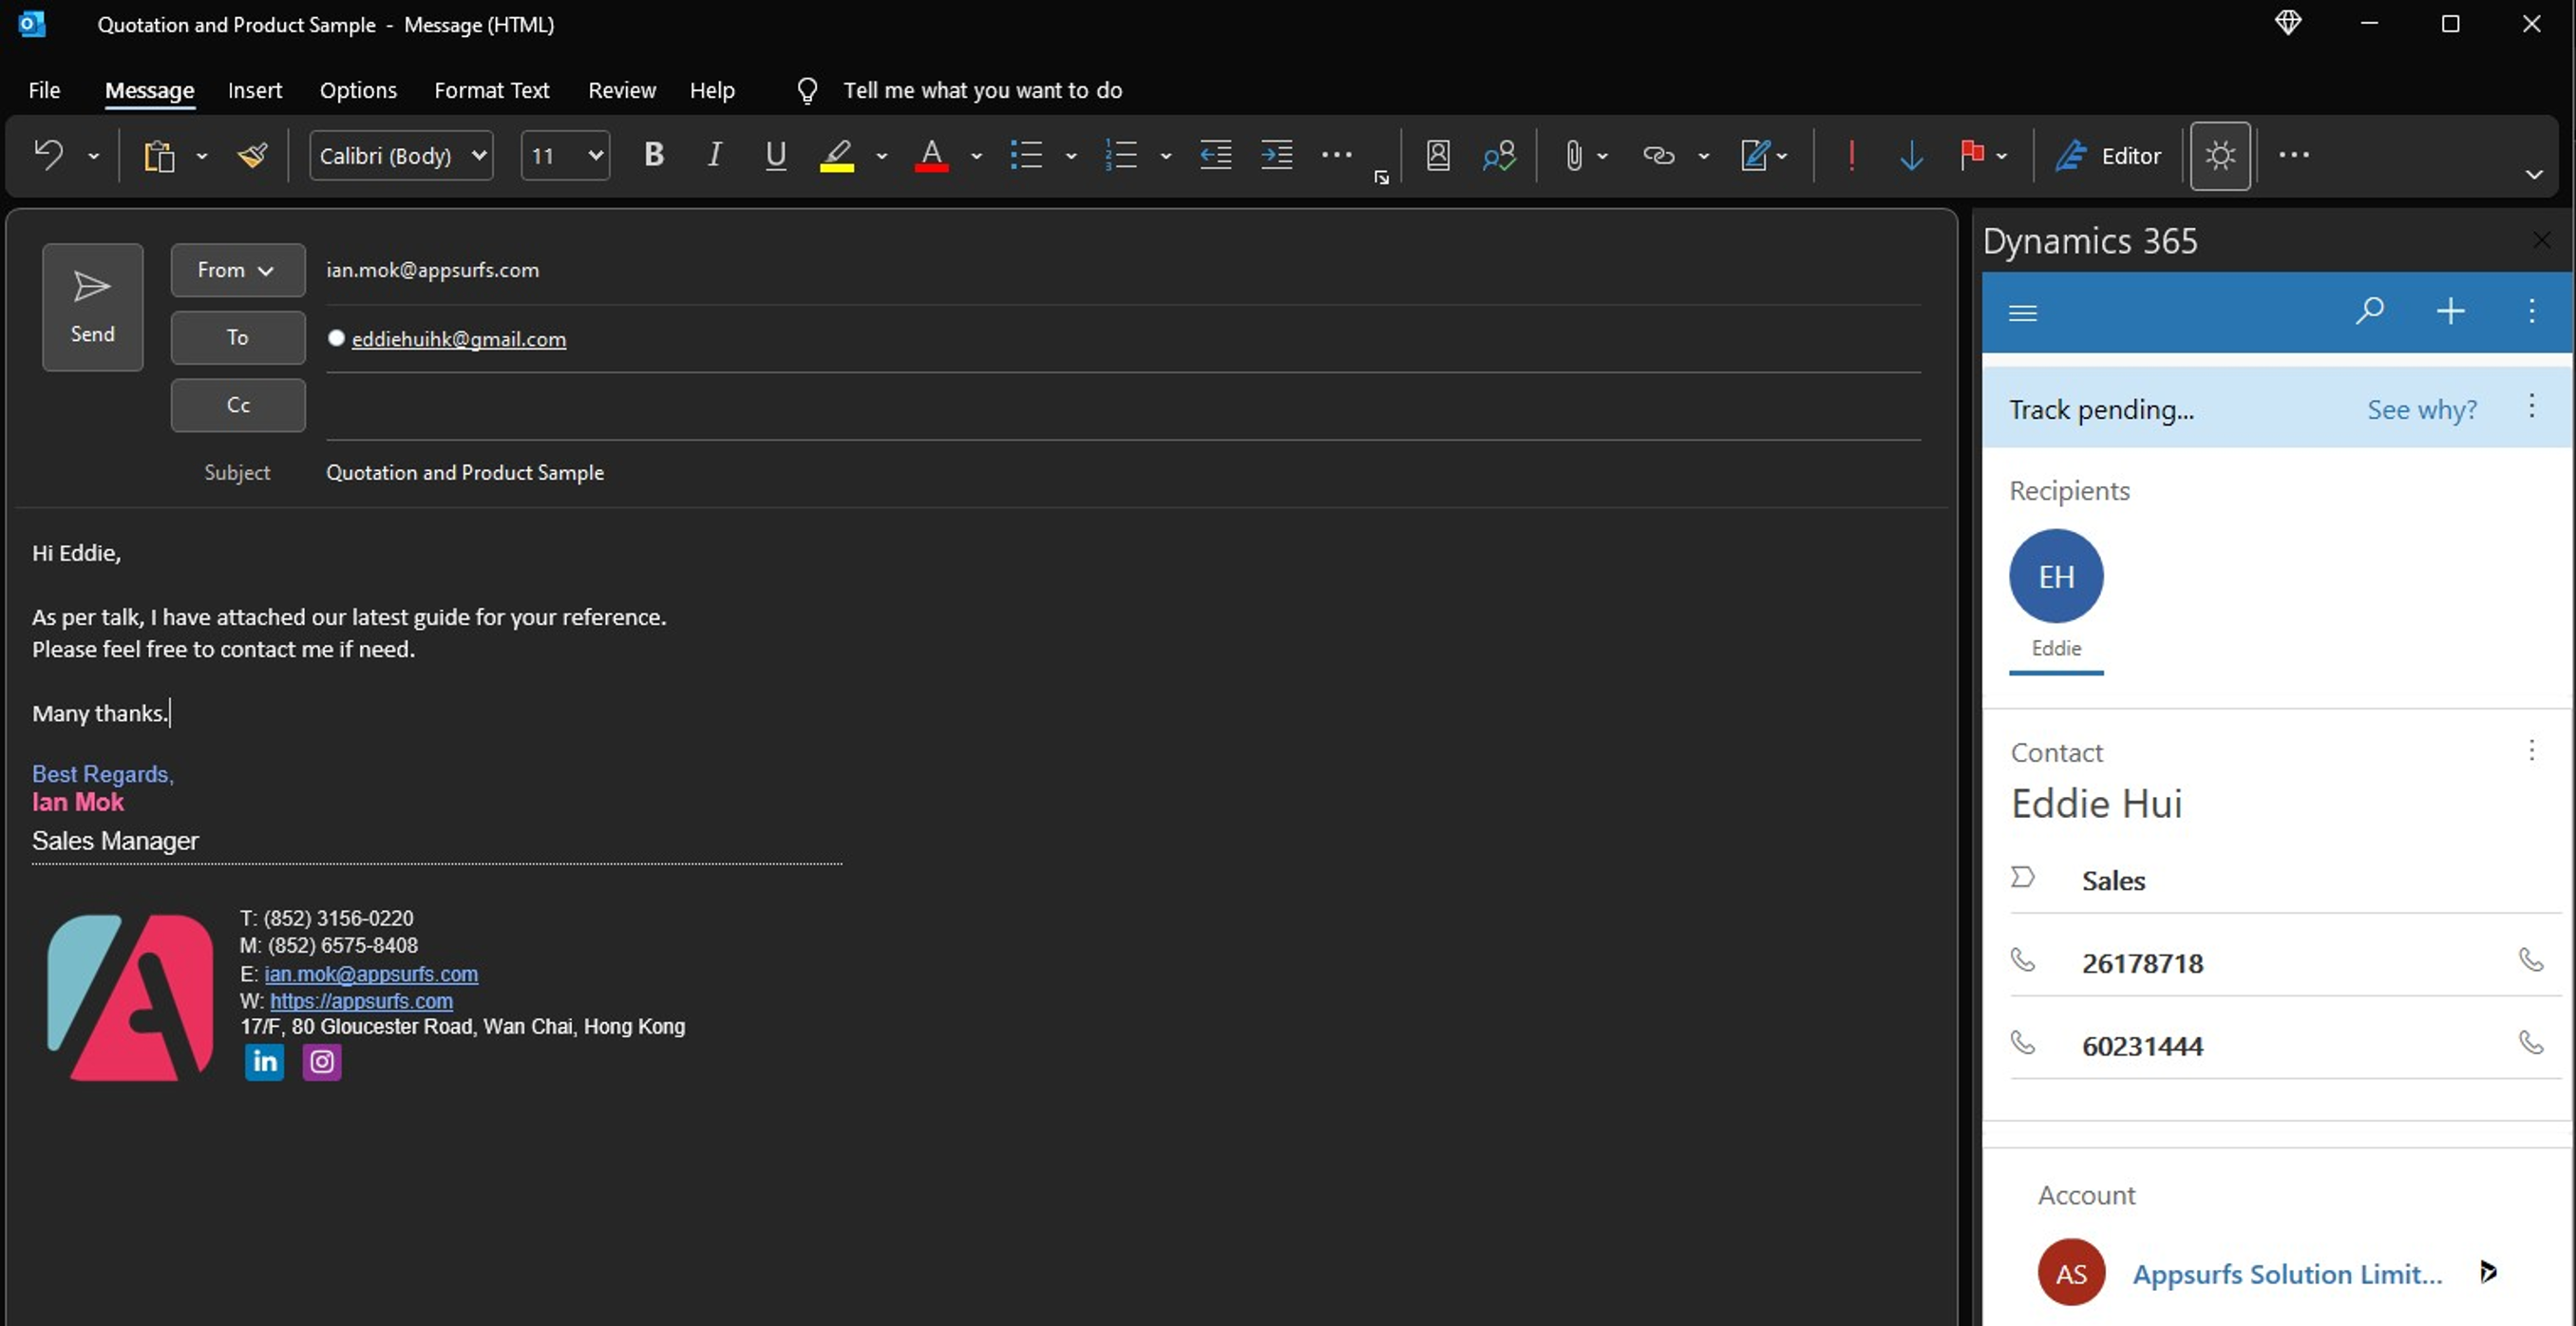The height and width of the screenshot is (1326, 2576).
Task: Click See why? tracking link
Action: [x=2421, y=409]
